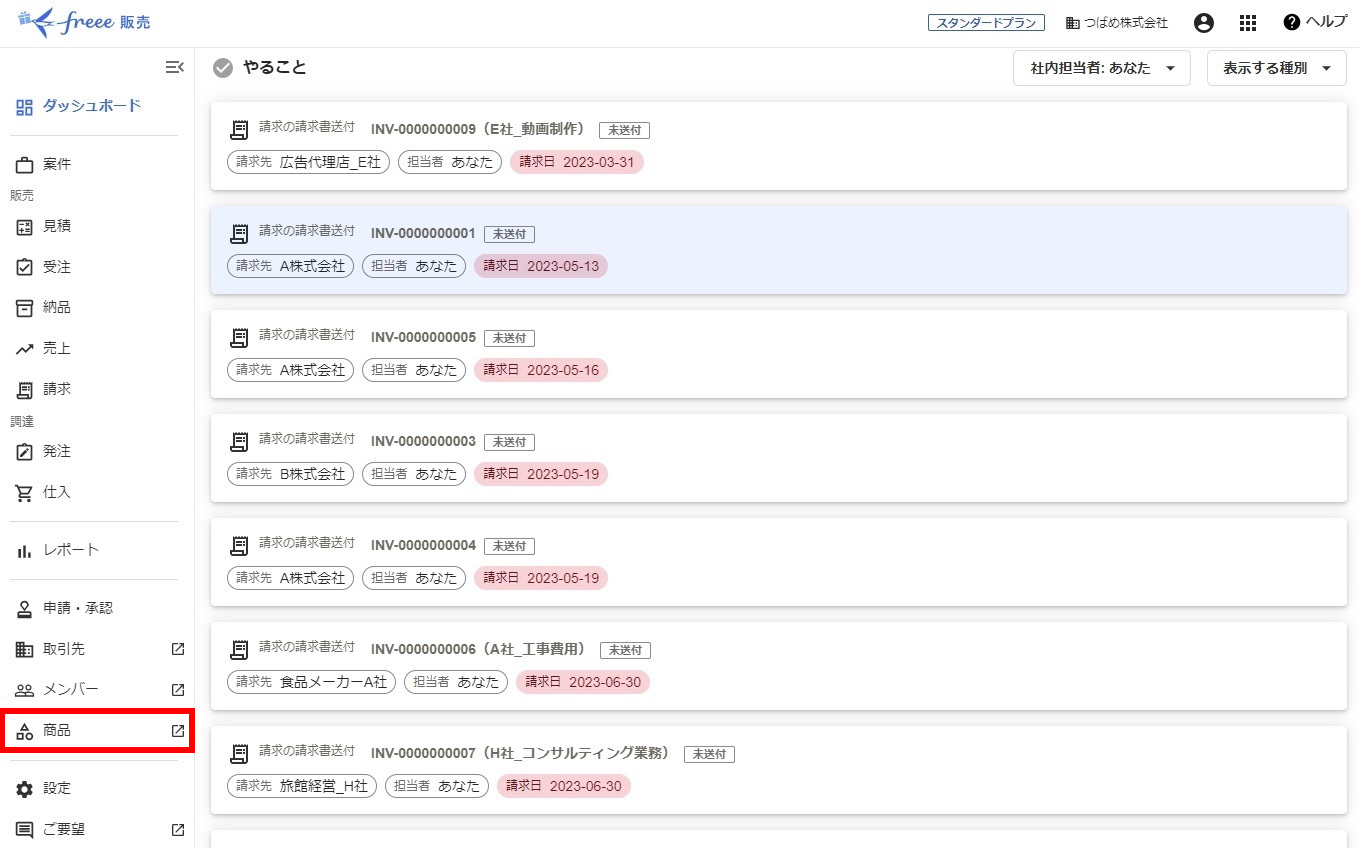Click 食品メーカーA社 billing chip
The width and height of the screenshot is (1359, 848).
(x=311, y=682)
